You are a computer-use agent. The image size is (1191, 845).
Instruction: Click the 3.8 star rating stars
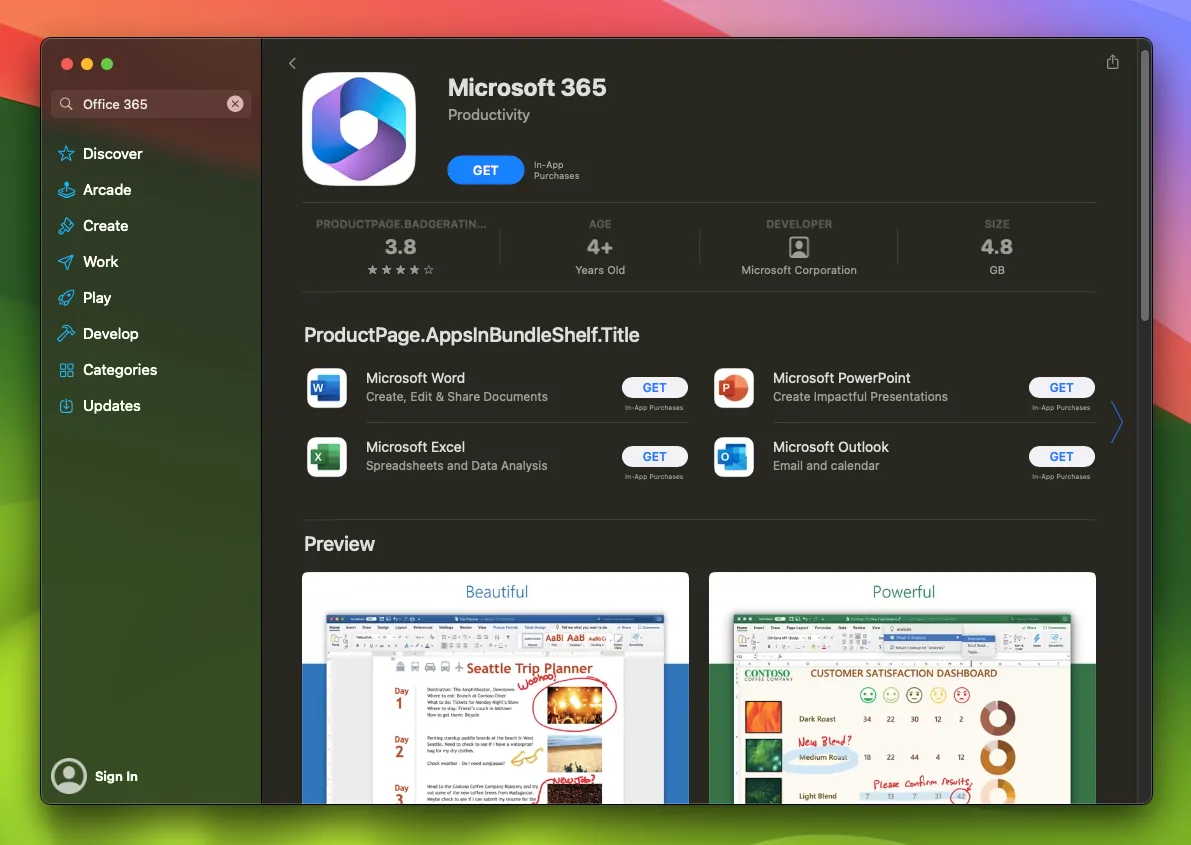coord(400,268)
